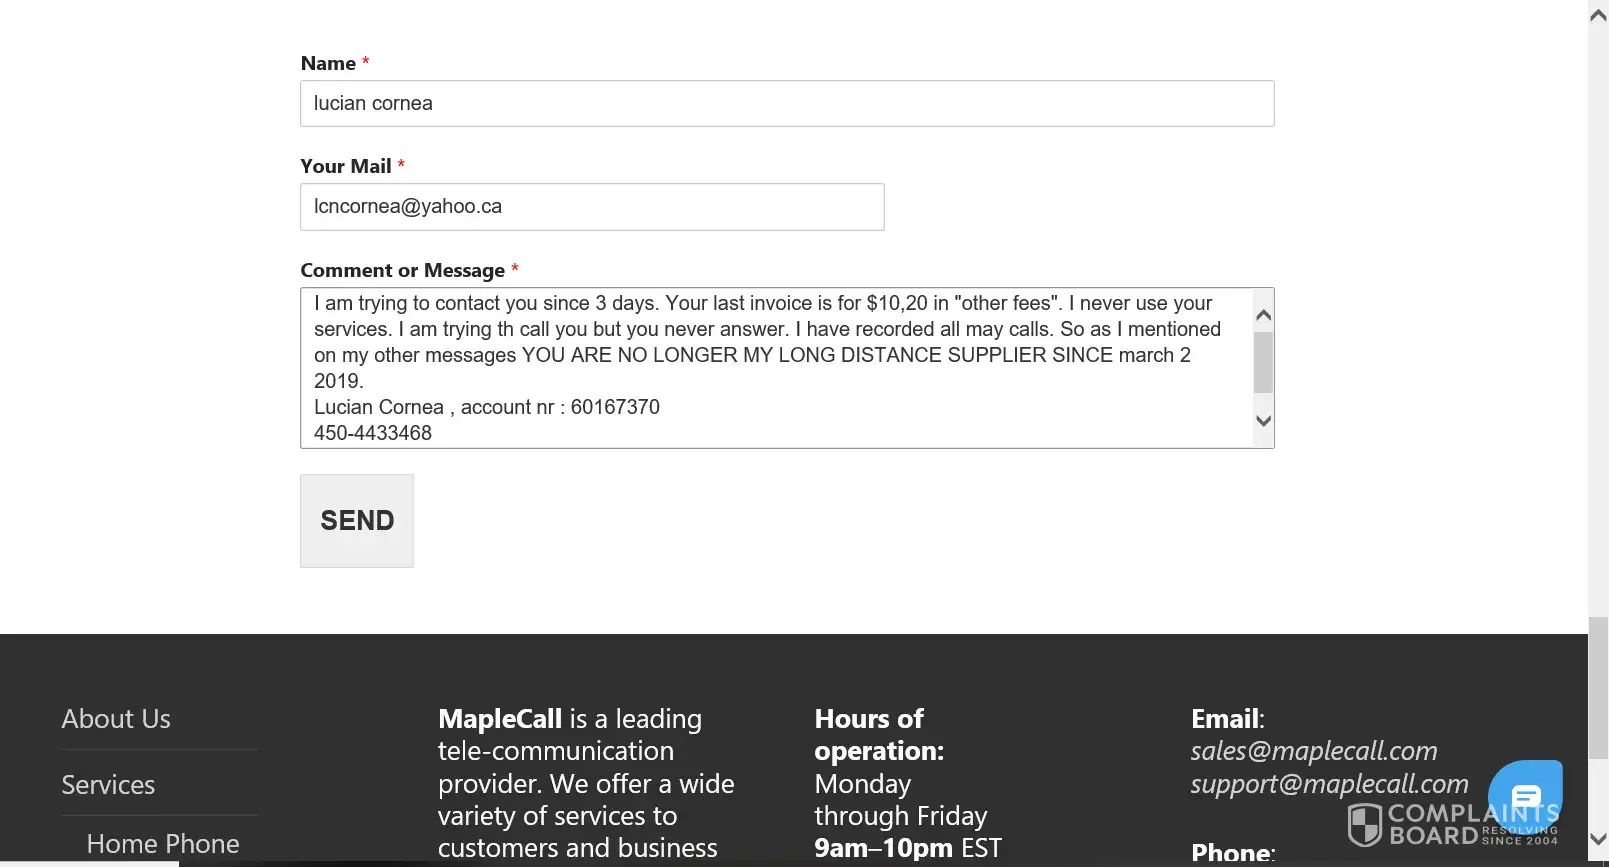Click into the Your Mail email field
1609x867 pixels.
point(592,207)
